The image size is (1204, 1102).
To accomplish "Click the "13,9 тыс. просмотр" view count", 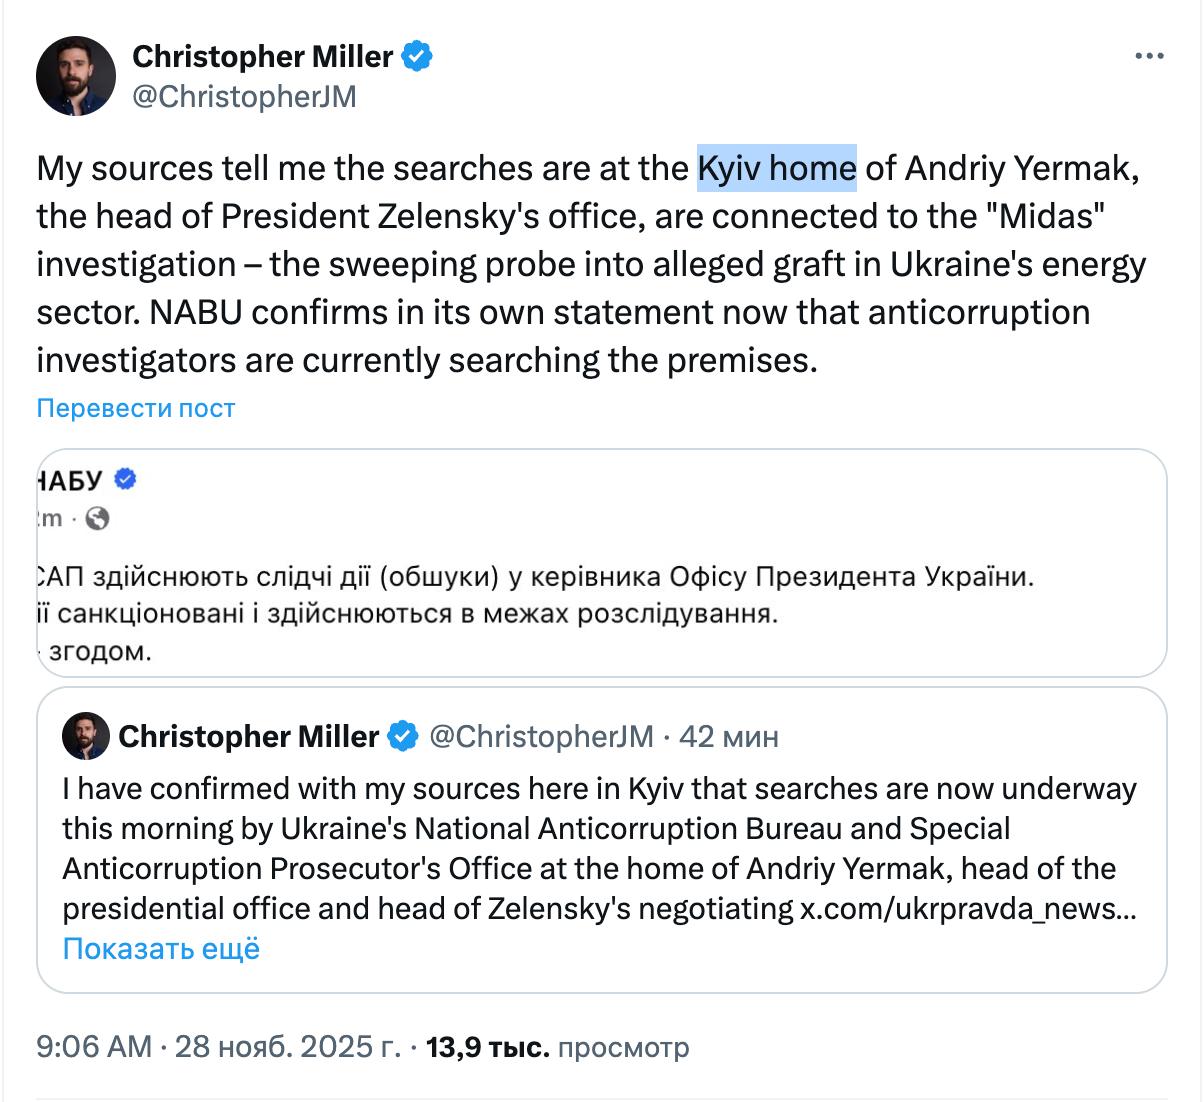I will pos(557,1047).
